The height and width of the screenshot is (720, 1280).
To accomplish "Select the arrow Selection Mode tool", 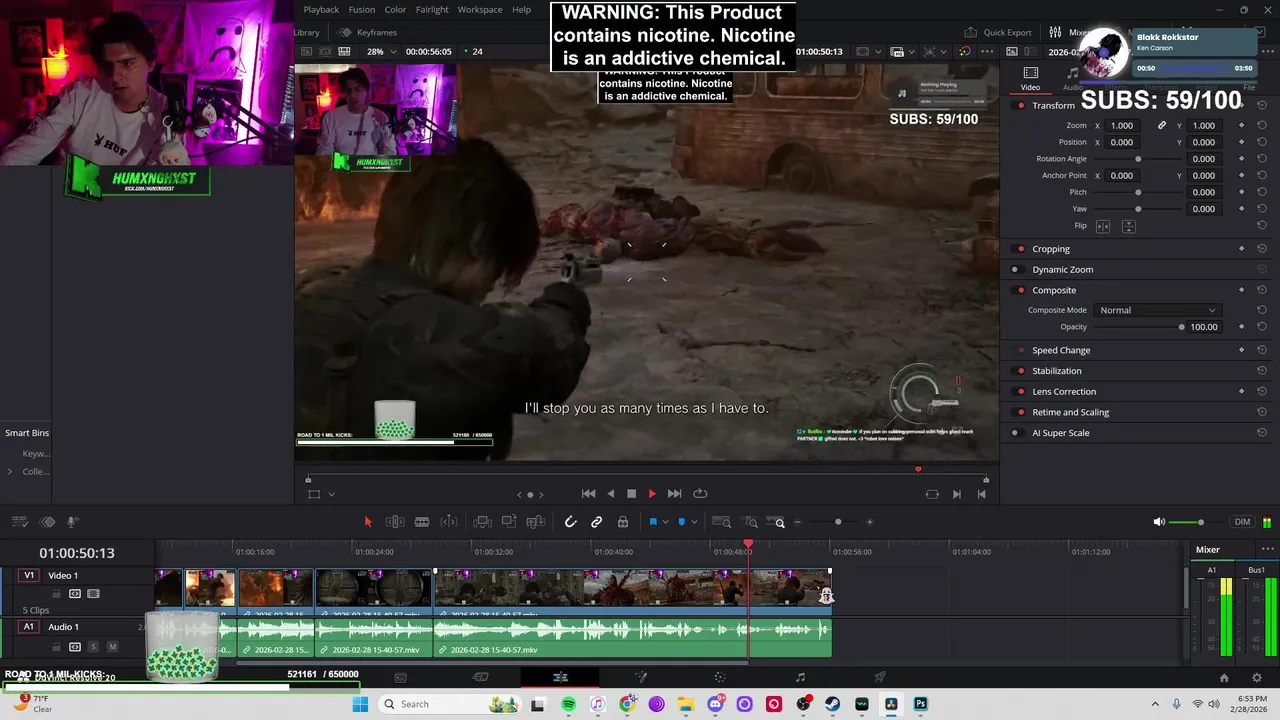I will tap(368, 522).
